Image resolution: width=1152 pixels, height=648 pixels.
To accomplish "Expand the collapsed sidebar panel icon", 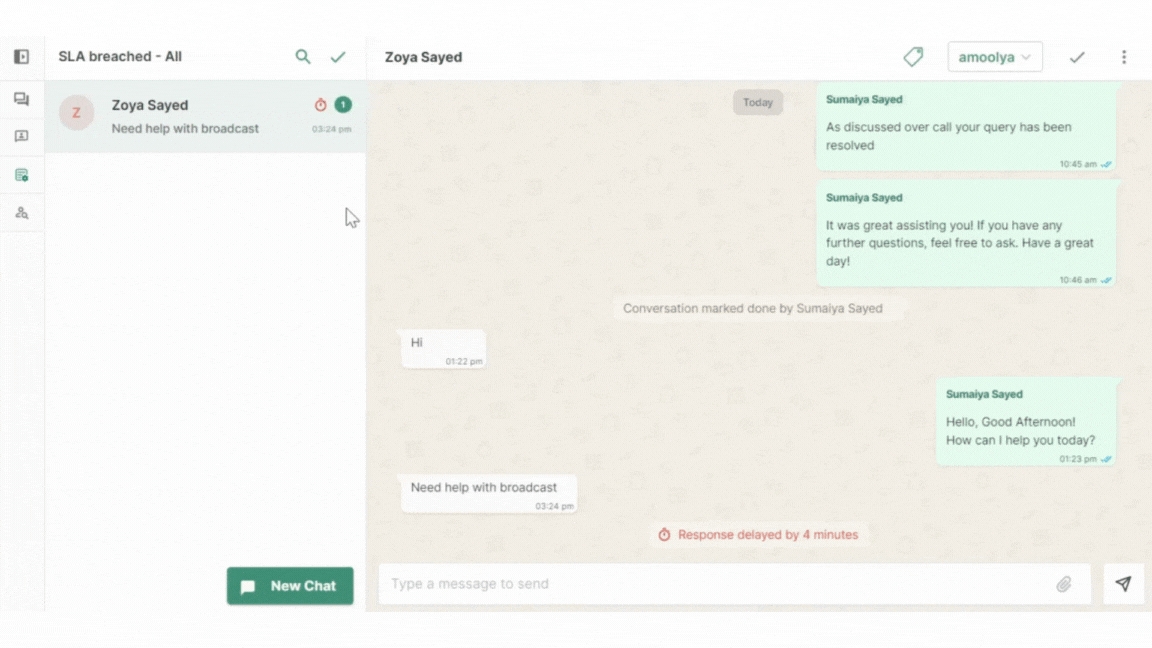I will pos(21,57).
